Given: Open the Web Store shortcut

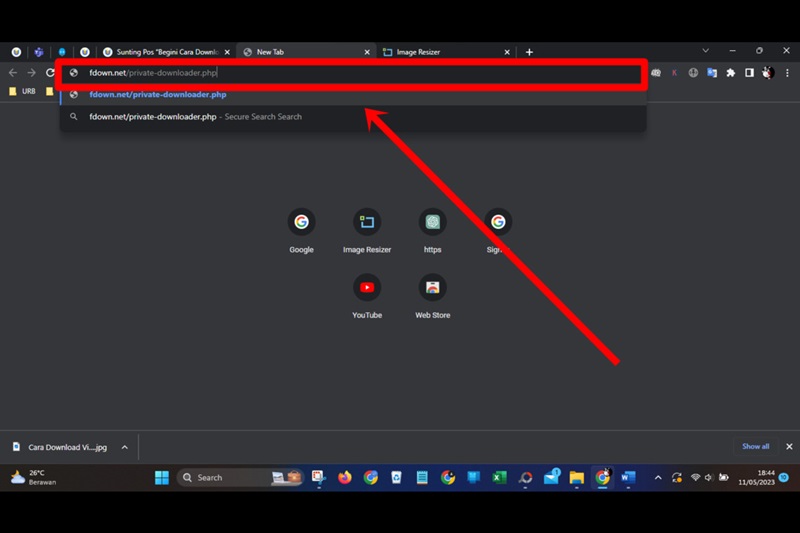Looking at the screenshot, I should click(432, 289).
